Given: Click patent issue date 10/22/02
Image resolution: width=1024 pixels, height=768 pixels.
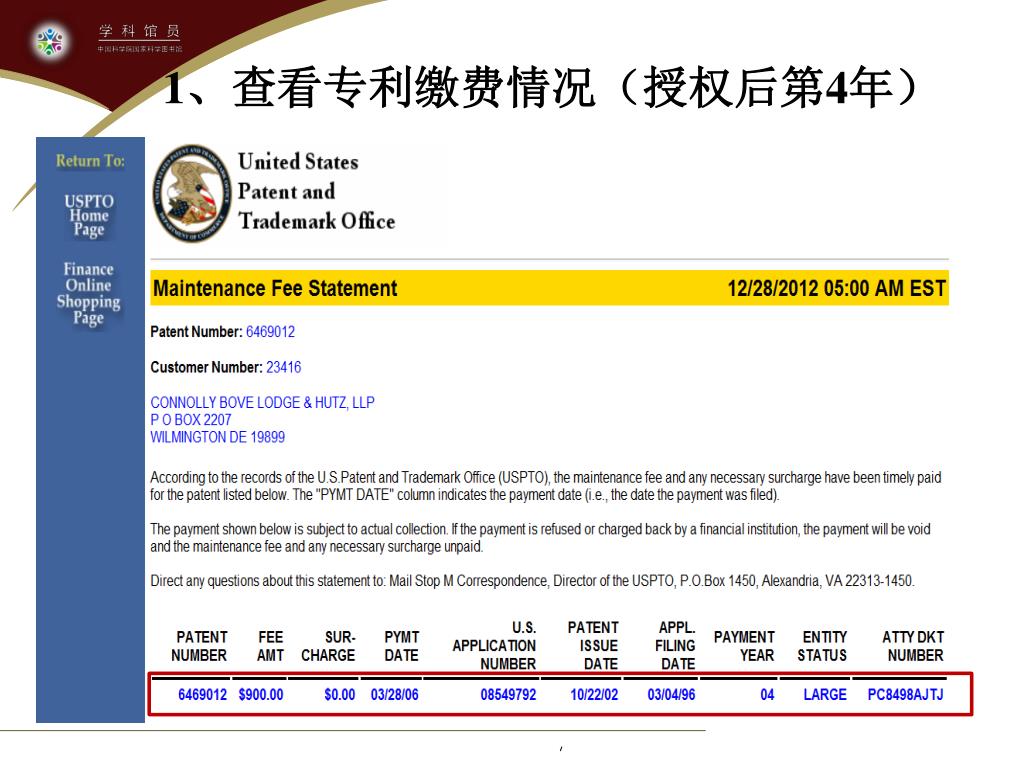Looking at the screenshot, I should click(x=594, y=695).
